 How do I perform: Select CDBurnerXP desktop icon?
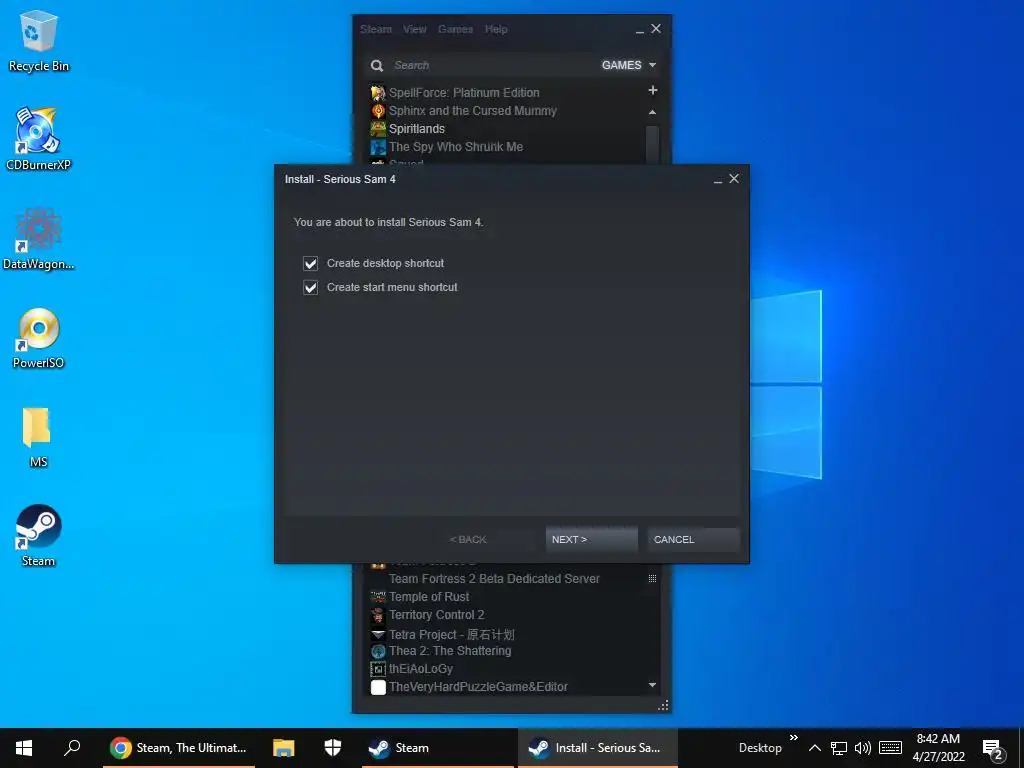(39, 138)
